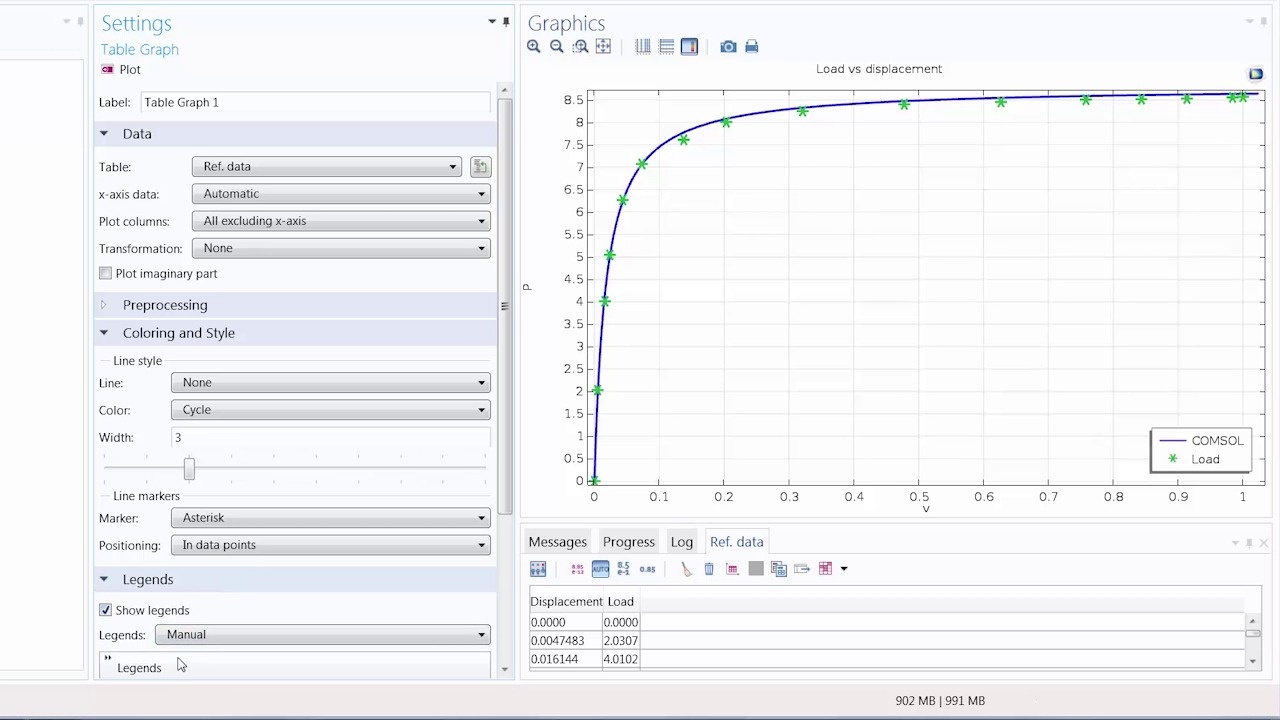This screenshot has width=1280, height=720.
Task: Open the Marker dropdown set to Asterisk
Action: point(331,518)
